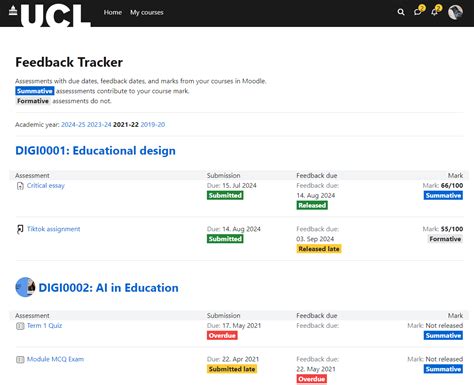Click Submitted badge for Tiktok assignment
Image resolution: width=474 pixels, height=385 pixels.
click(225, 239)
